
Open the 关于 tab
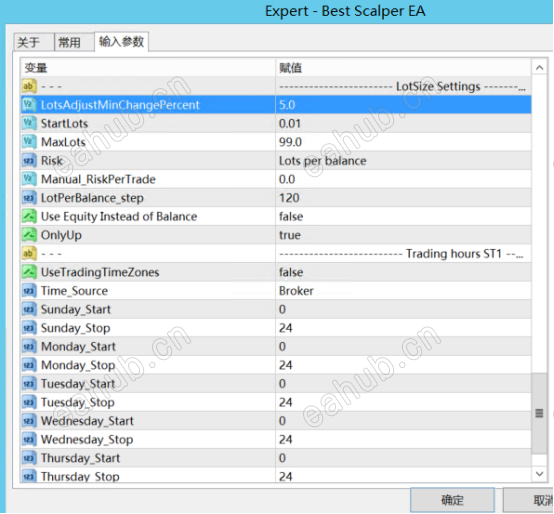34,42
